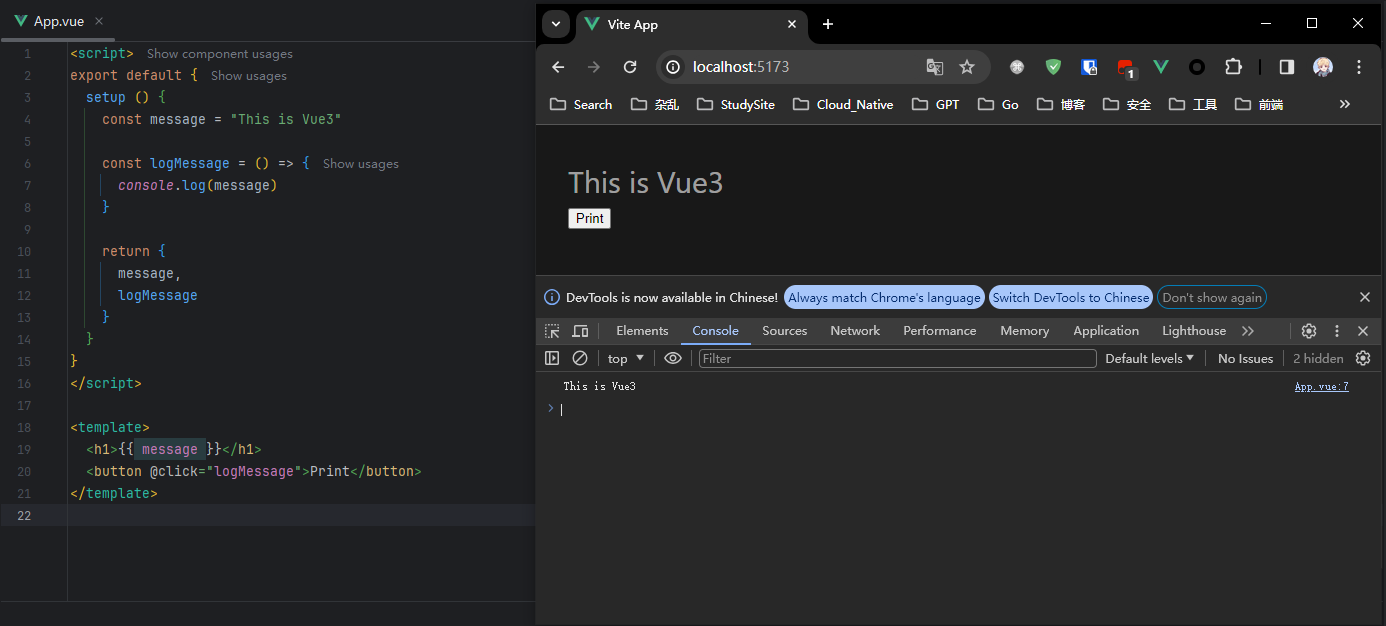The image size is (1386, 626).
Task: Open Chrome tab search dropdown arrow
Action: pos(557,24)
